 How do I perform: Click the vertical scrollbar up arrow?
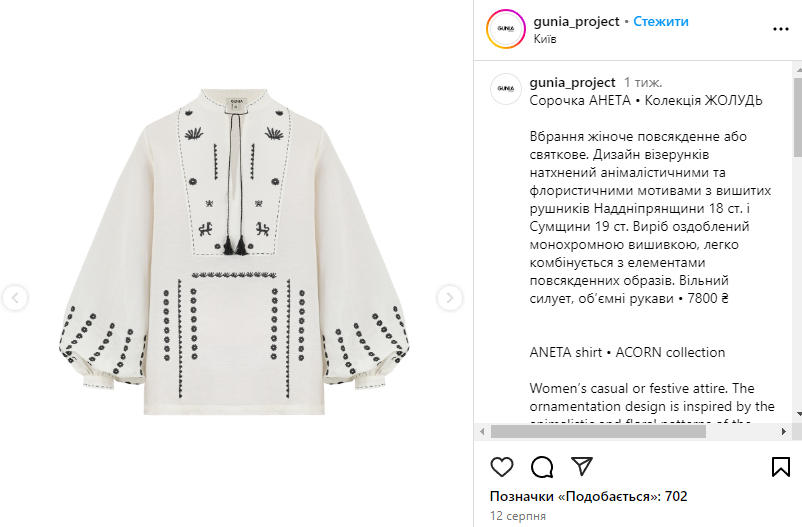pos(798,69)
